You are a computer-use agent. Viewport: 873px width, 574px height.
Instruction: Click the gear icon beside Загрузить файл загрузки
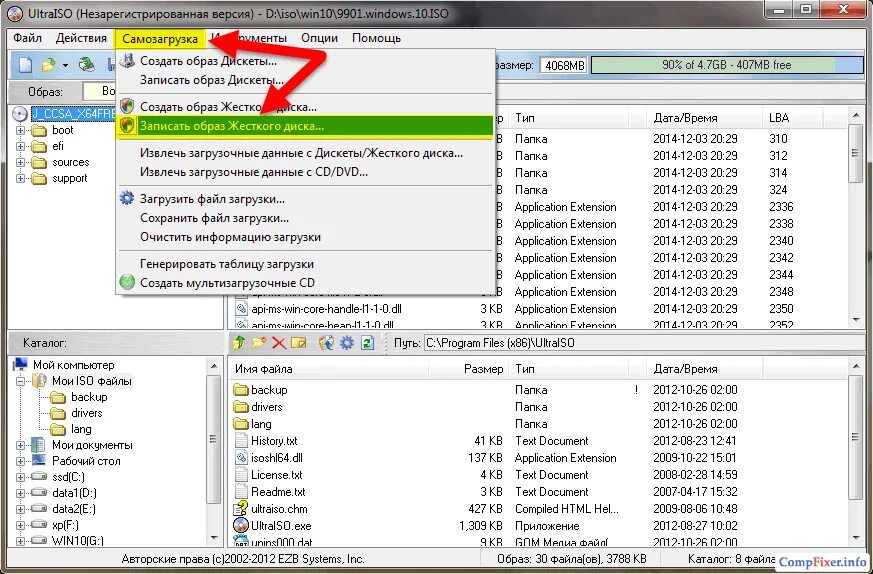[127, 198]
